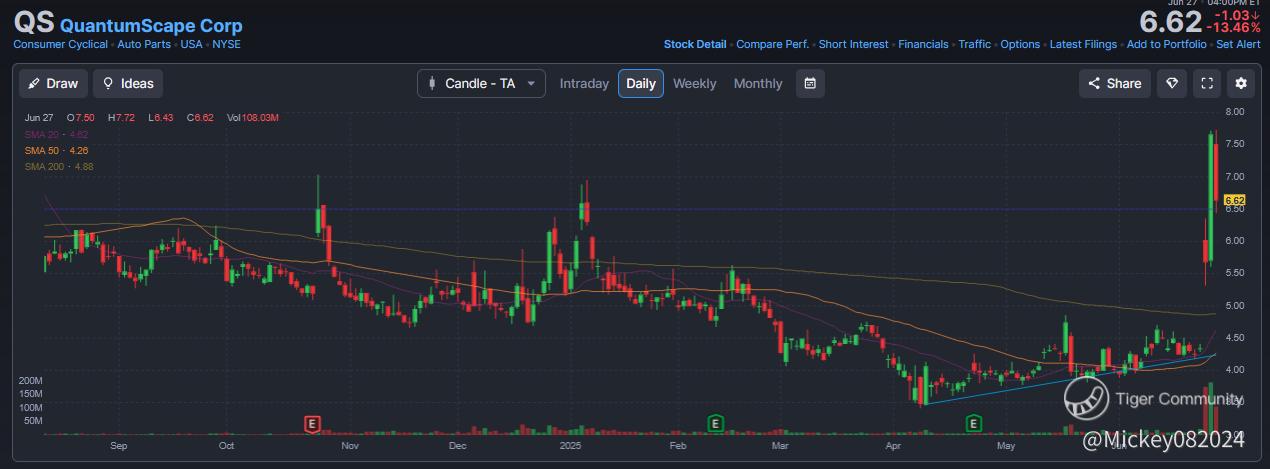Switch chart to Intraday timeframe
This screenshot has width=1270, height=469.
584,84
